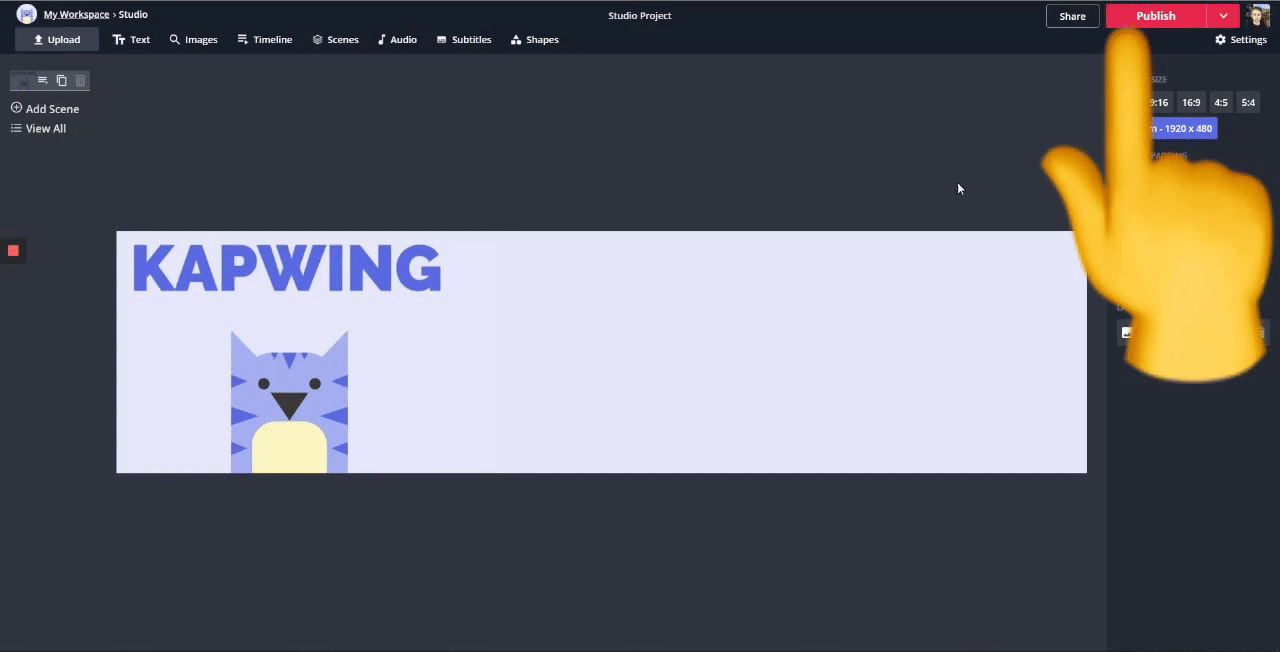The image size is (1280, 652).
Task: Open the Scenes tool
Action: tap(335, 40)
